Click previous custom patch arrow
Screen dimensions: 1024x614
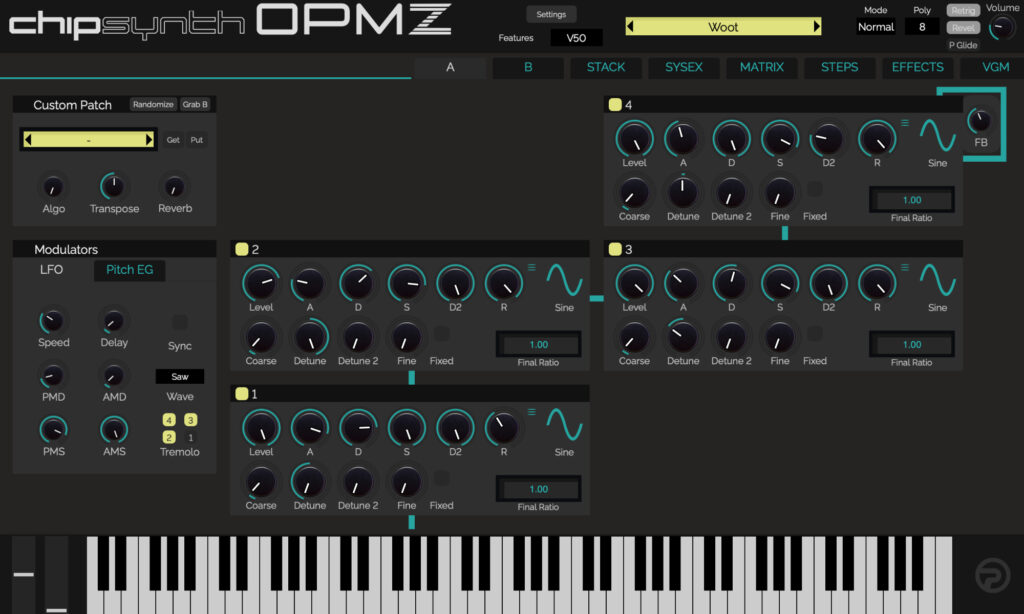pyautogui.click(x=28, y=139)
